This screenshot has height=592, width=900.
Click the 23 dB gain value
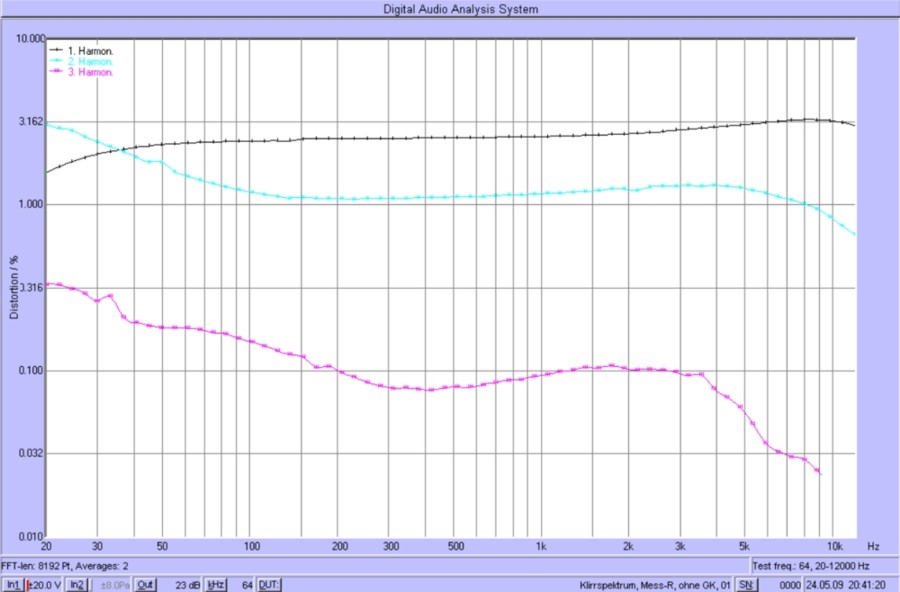186,584
